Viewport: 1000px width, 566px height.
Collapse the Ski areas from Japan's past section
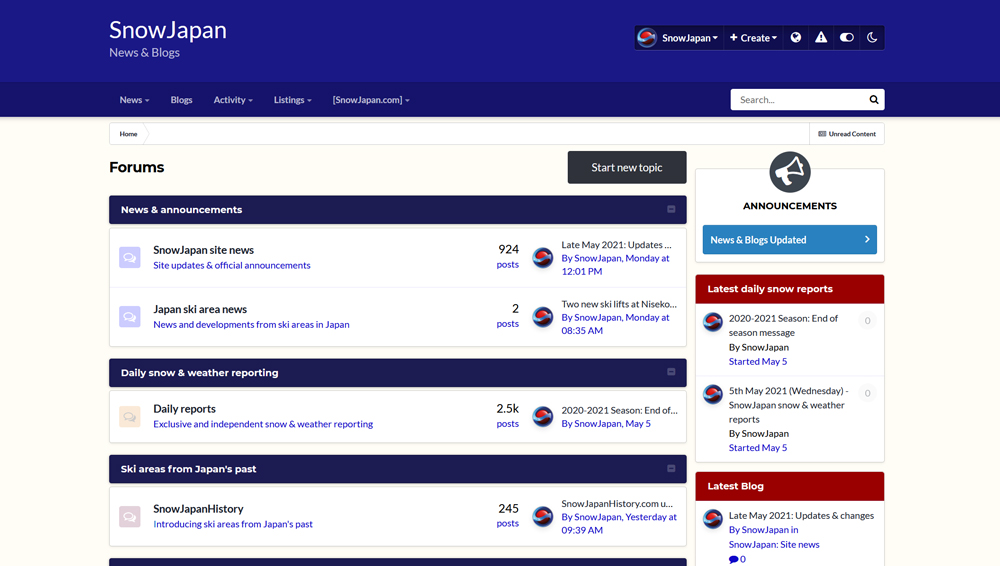click(x=671, y=469)
